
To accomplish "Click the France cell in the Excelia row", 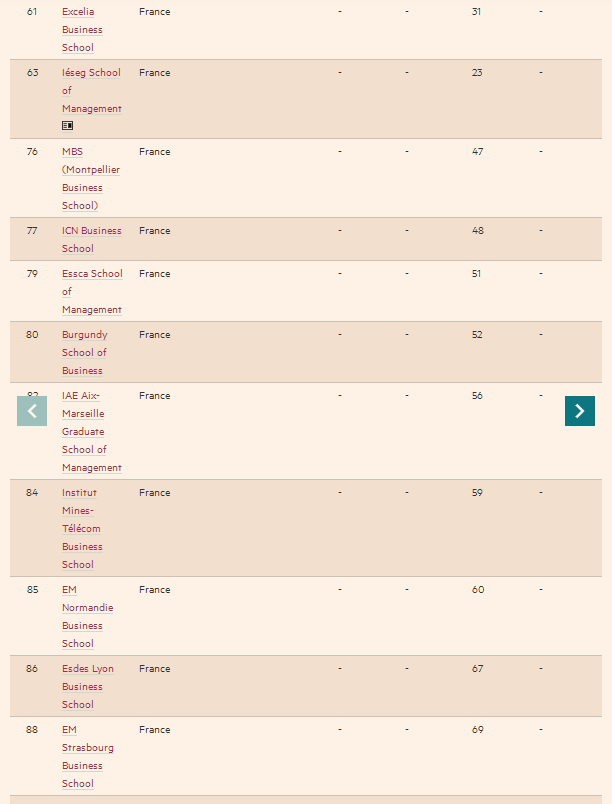I will click(154, 12).
